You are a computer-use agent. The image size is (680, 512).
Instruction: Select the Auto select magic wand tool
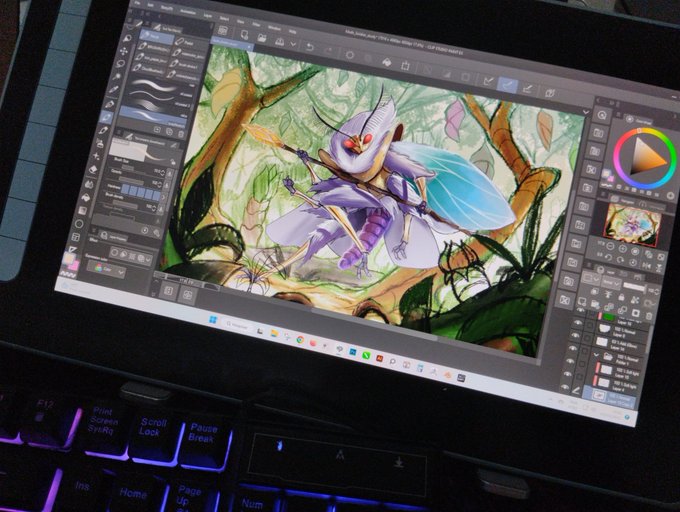(x=118, y=77)
